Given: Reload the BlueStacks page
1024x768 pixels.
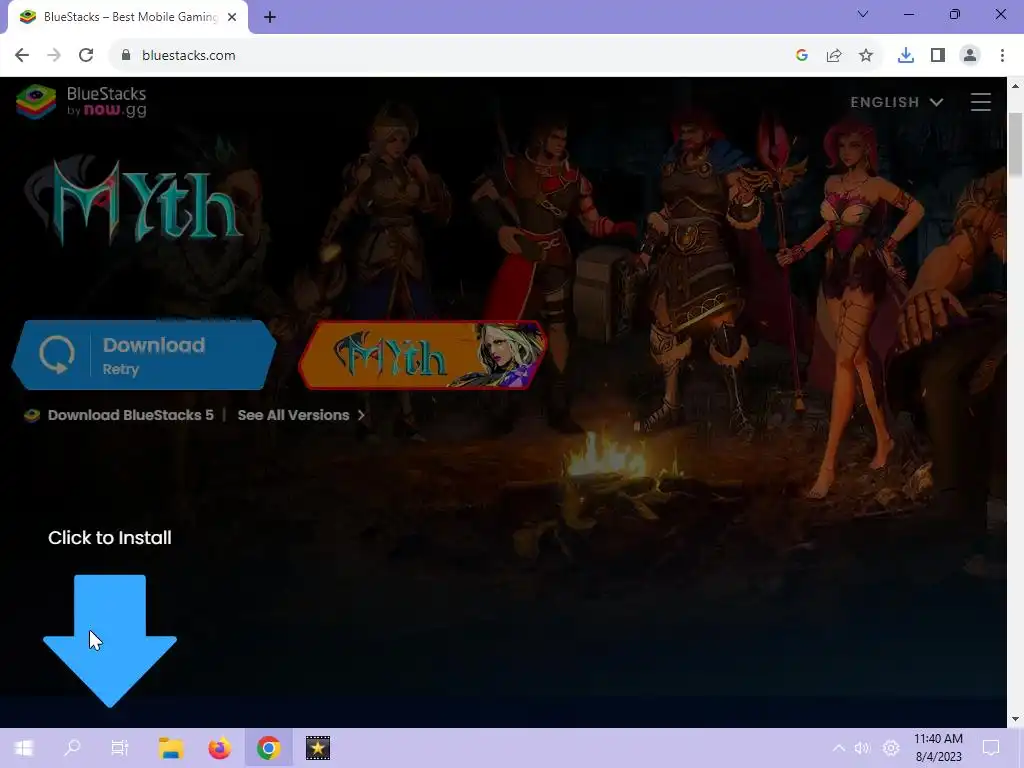Looking at the screenshot, I should pyautogui.click(x=86, y=56).
